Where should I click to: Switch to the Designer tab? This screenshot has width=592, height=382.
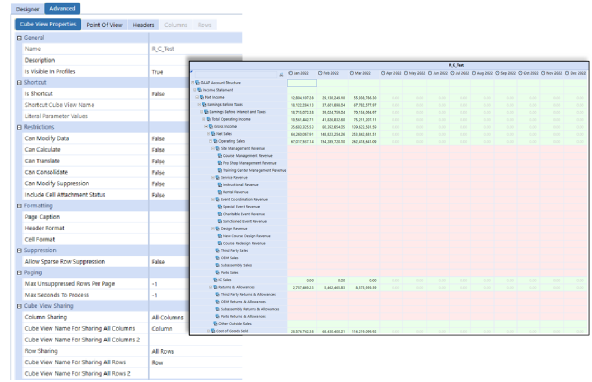[x=28, y=9]
